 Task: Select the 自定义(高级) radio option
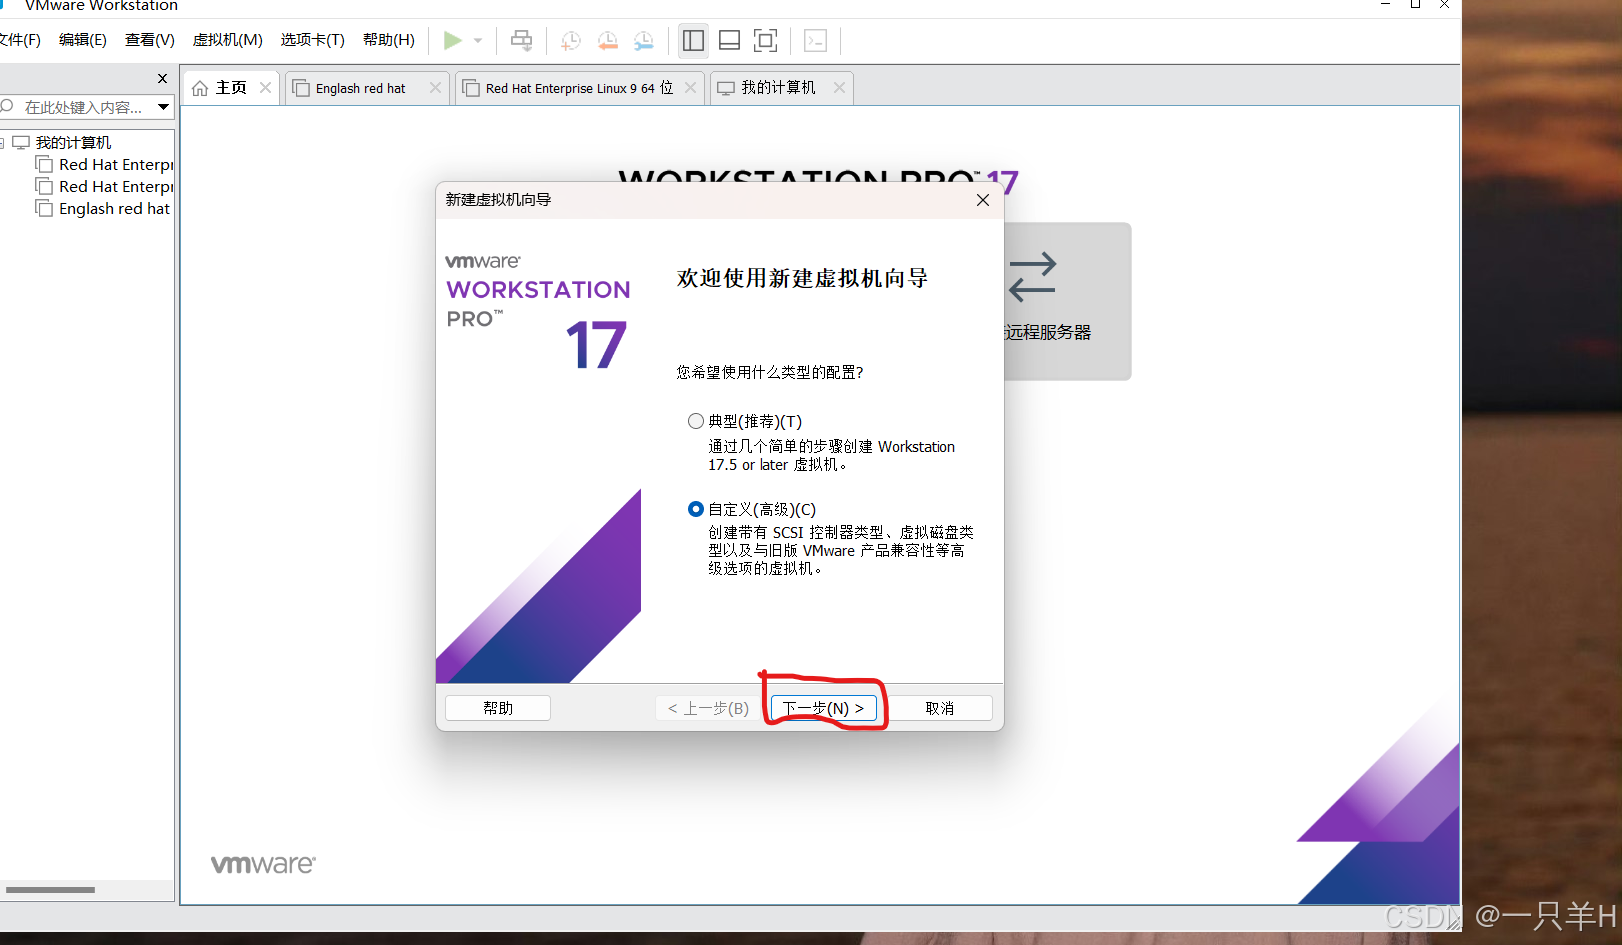coord(696,509)
